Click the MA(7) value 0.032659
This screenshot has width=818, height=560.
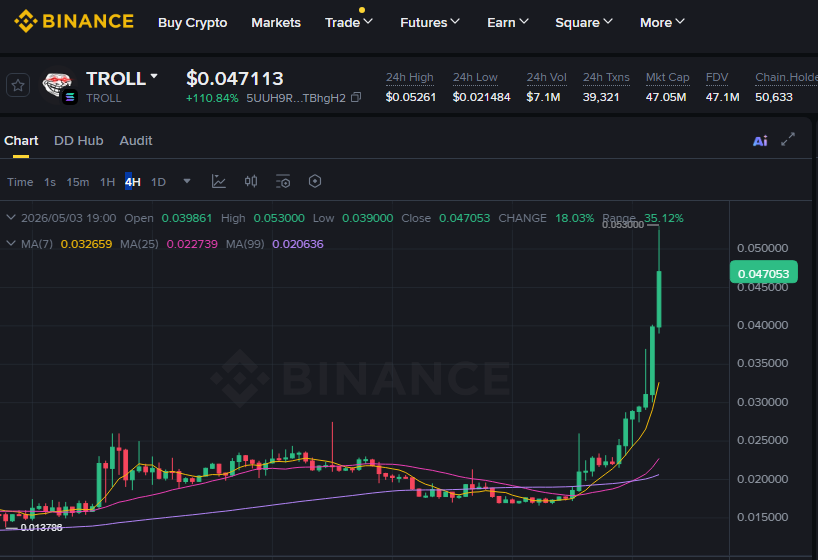tap(86, 244)
